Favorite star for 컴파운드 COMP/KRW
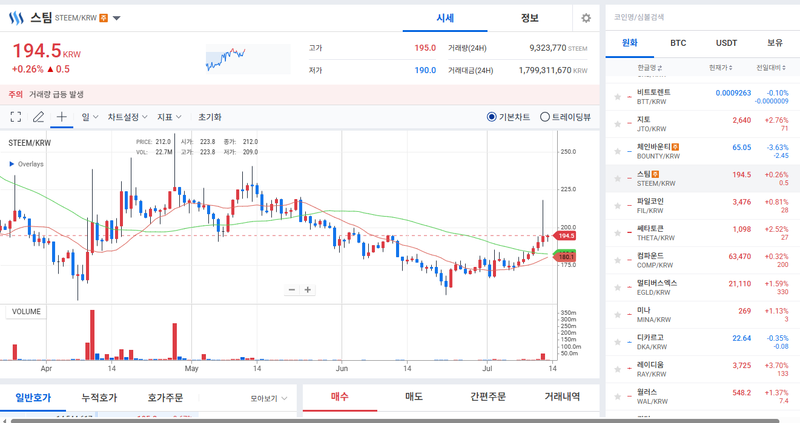Viewport: 800px width, 423px height. 617,260
